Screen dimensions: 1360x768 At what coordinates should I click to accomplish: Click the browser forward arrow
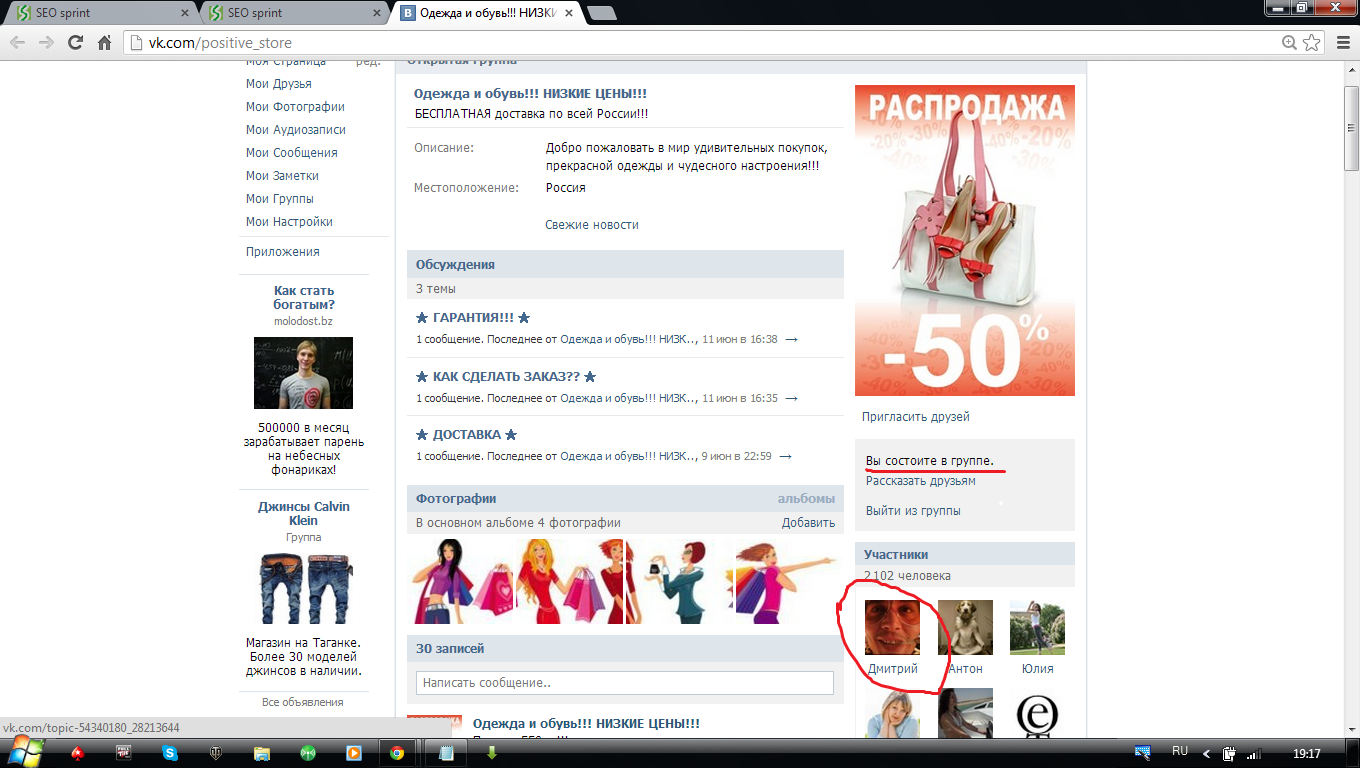coord(46,43)
